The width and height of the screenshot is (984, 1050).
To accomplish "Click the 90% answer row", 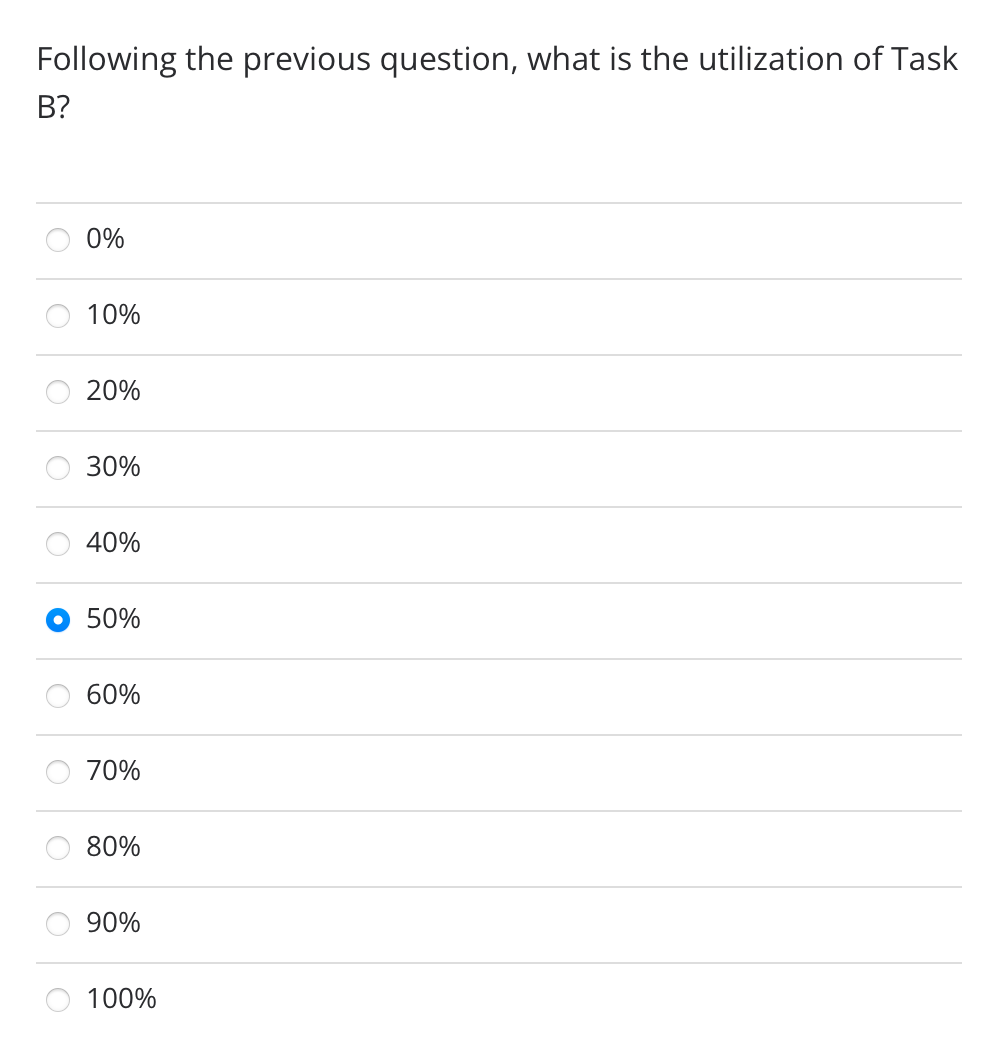I will point(400,924).
